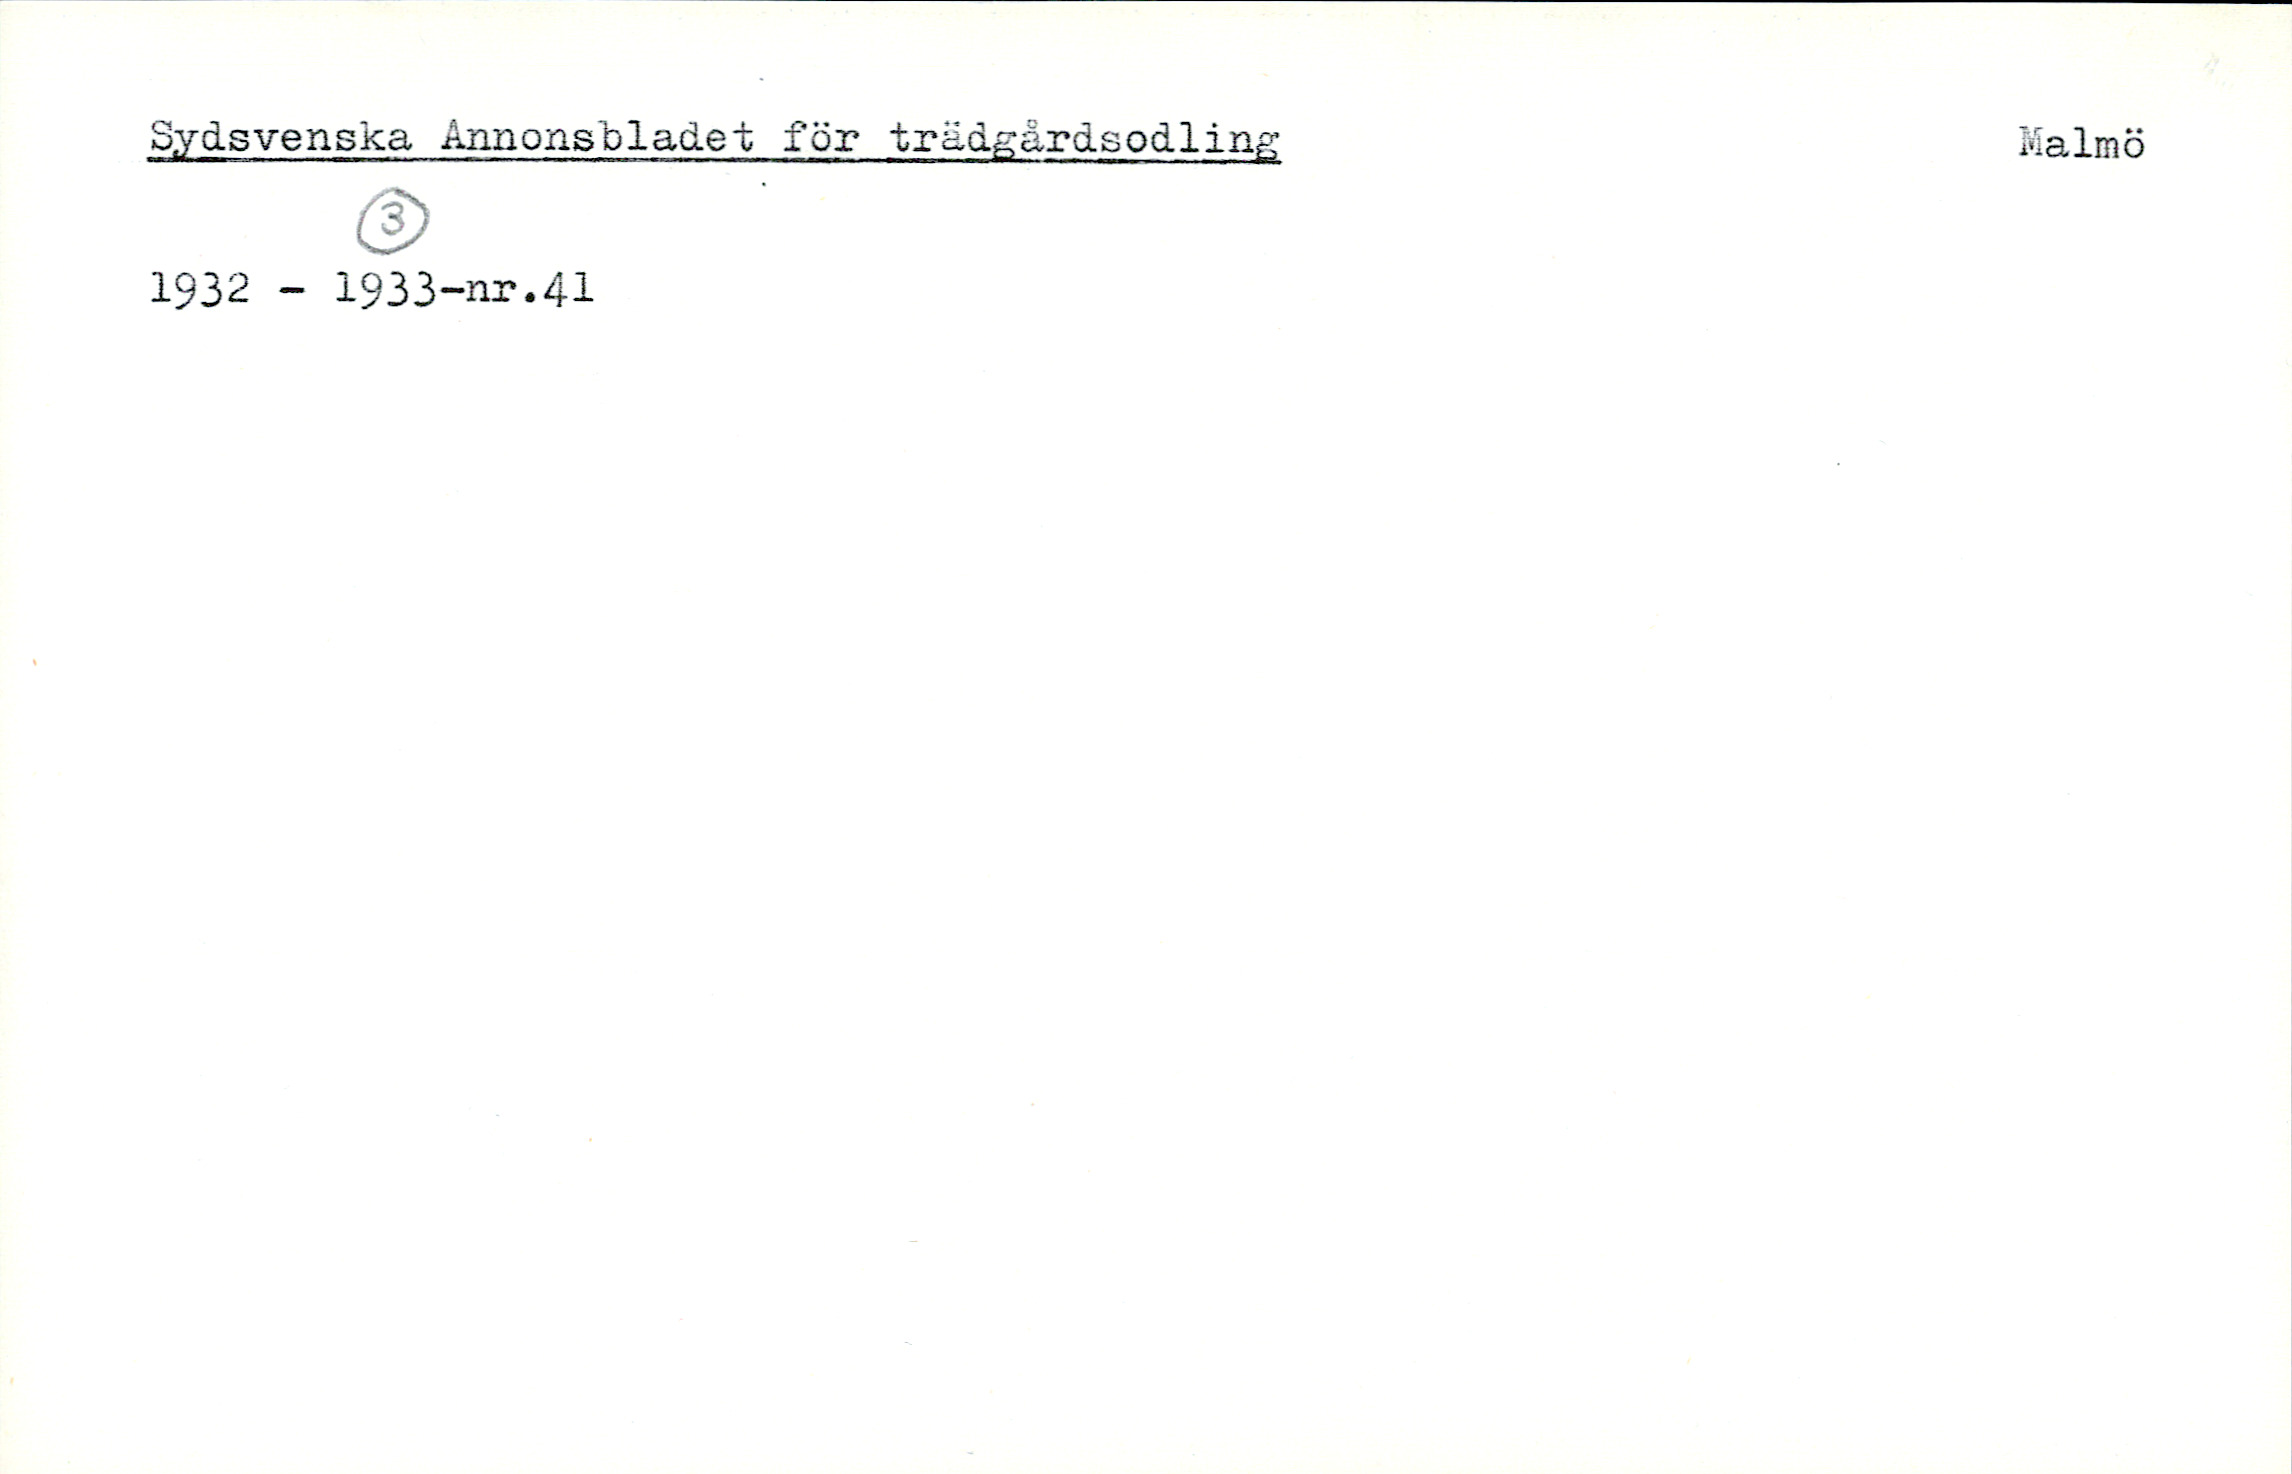Click the place name Malmö
The width and height of the screenshot is (2292, 1474).
(2081, 144)
